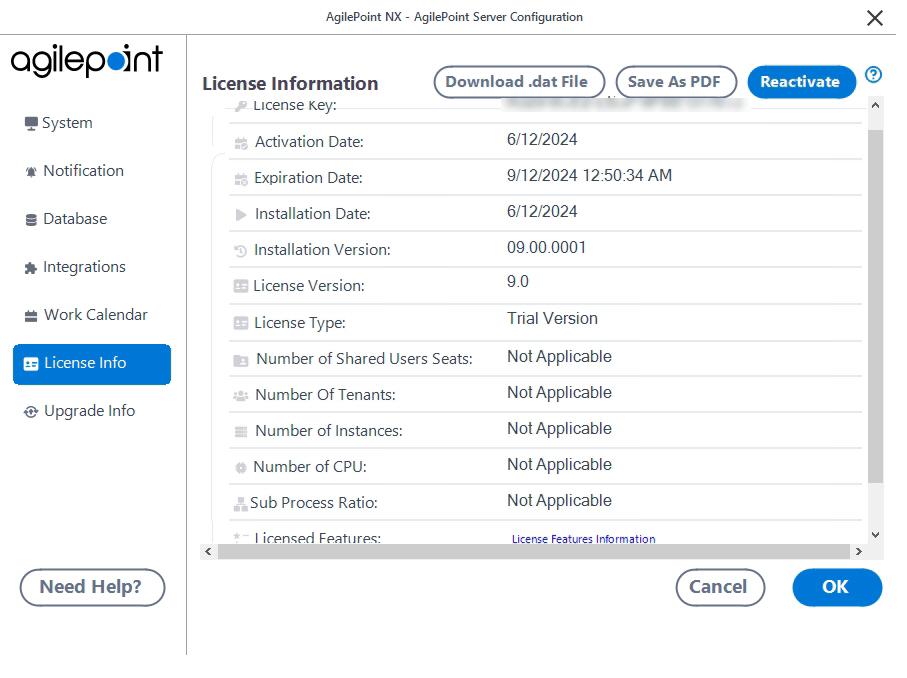907x678 pixels.
Task: Click the horizontal scrollbar left arrow
Action: coord(208,552)
